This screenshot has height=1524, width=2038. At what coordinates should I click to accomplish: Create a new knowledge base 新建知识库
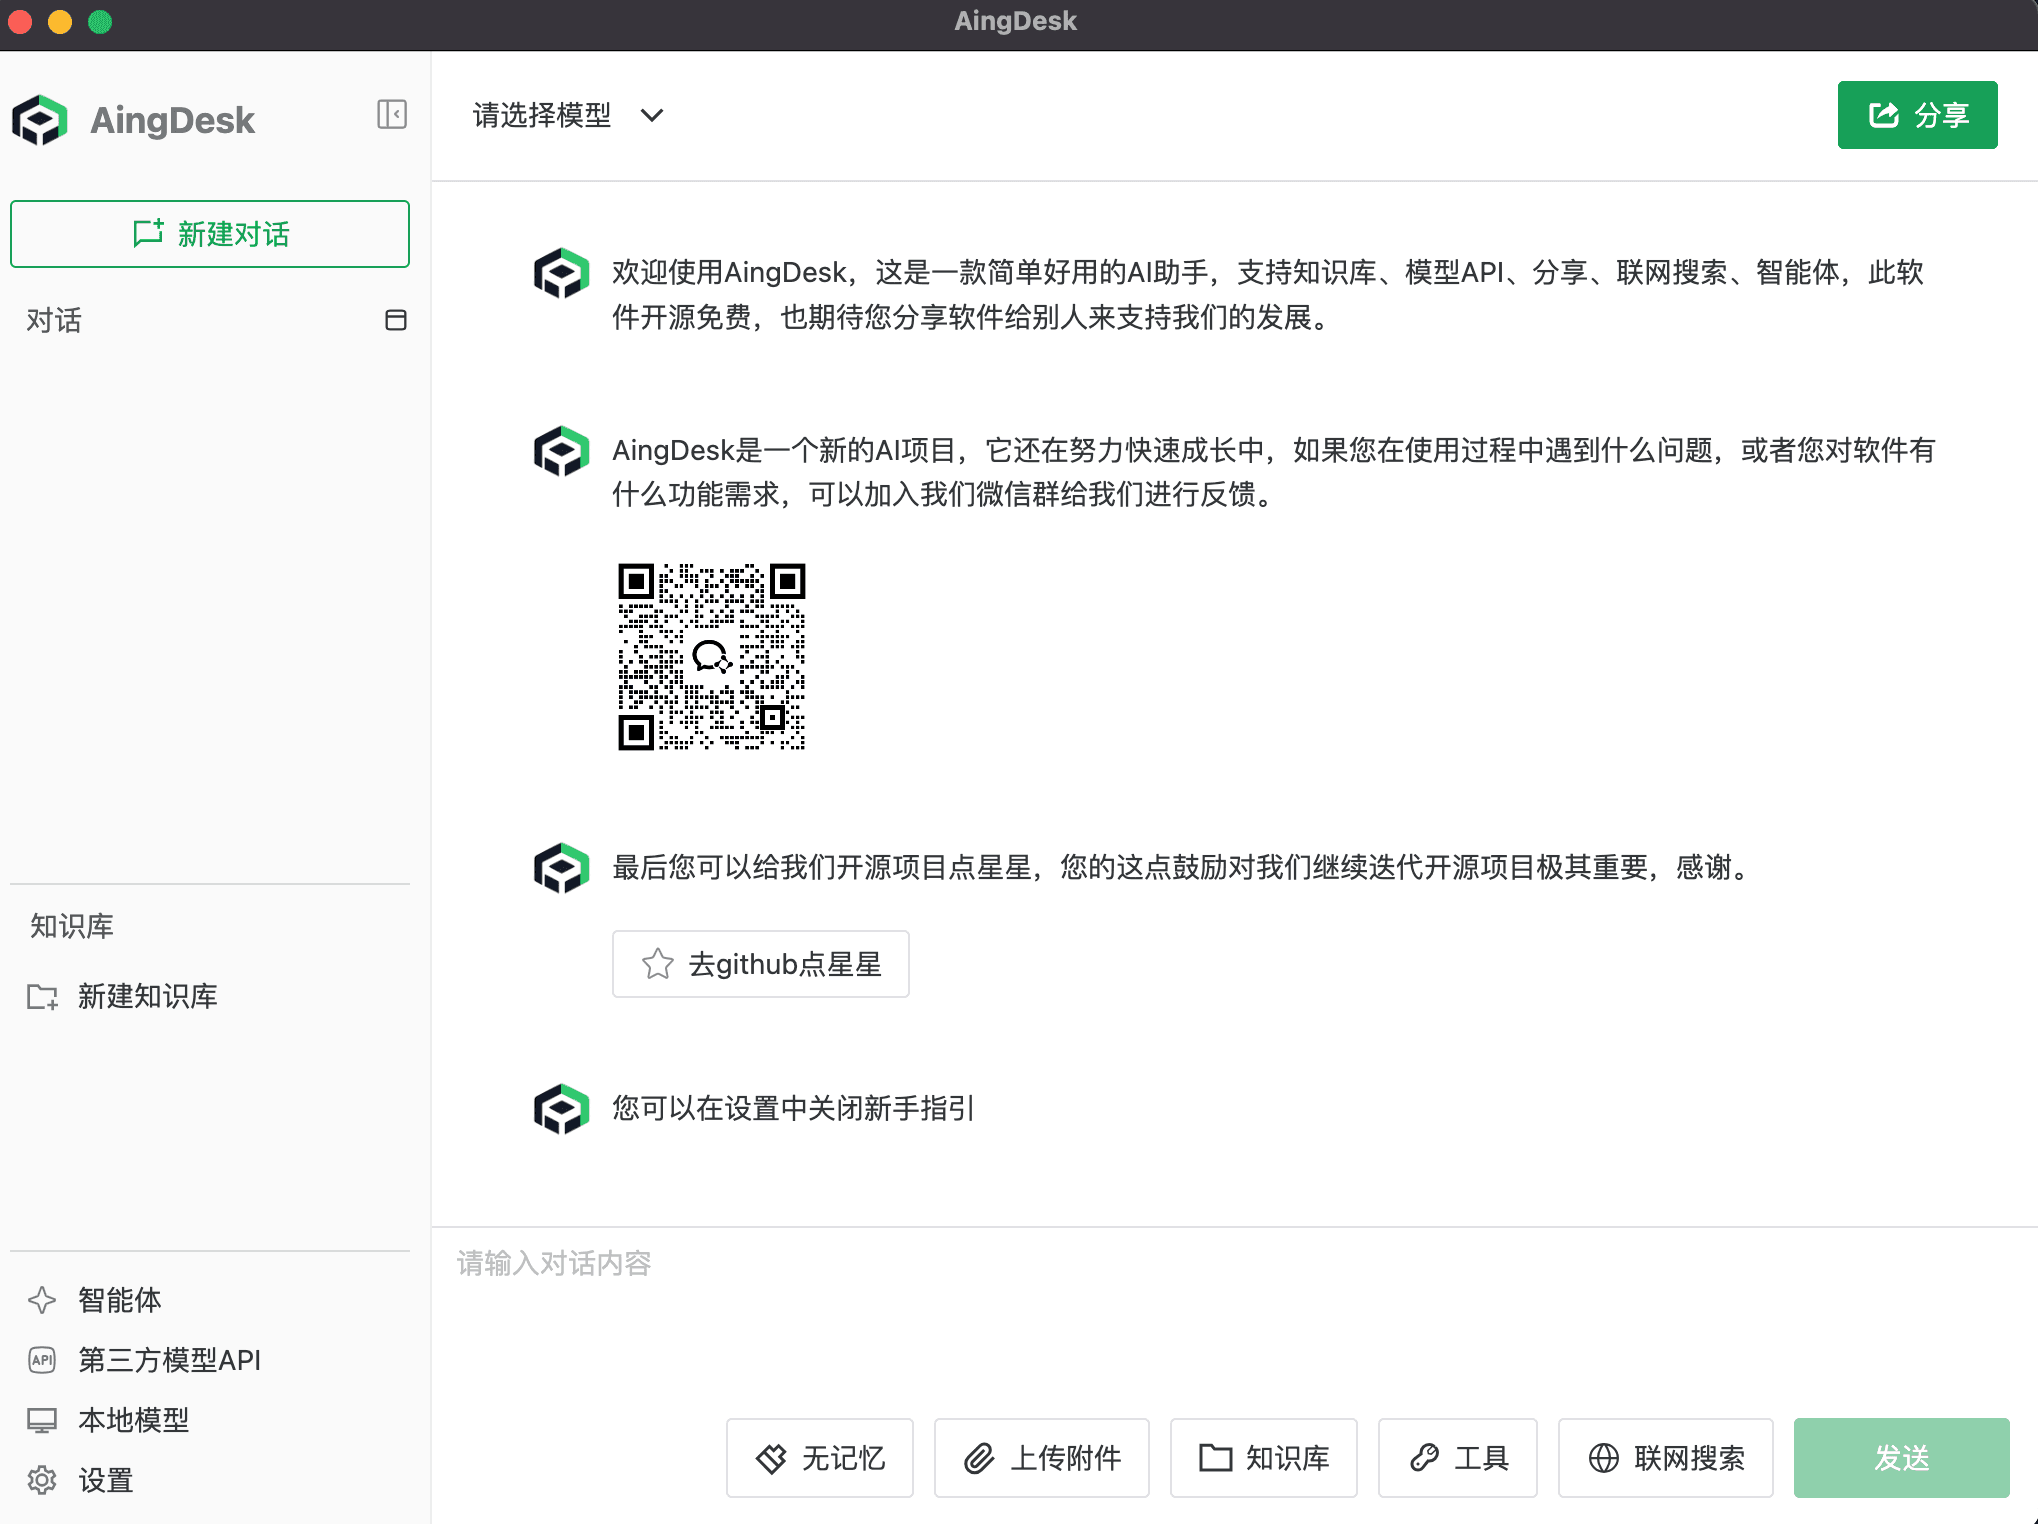coord(123,996)
